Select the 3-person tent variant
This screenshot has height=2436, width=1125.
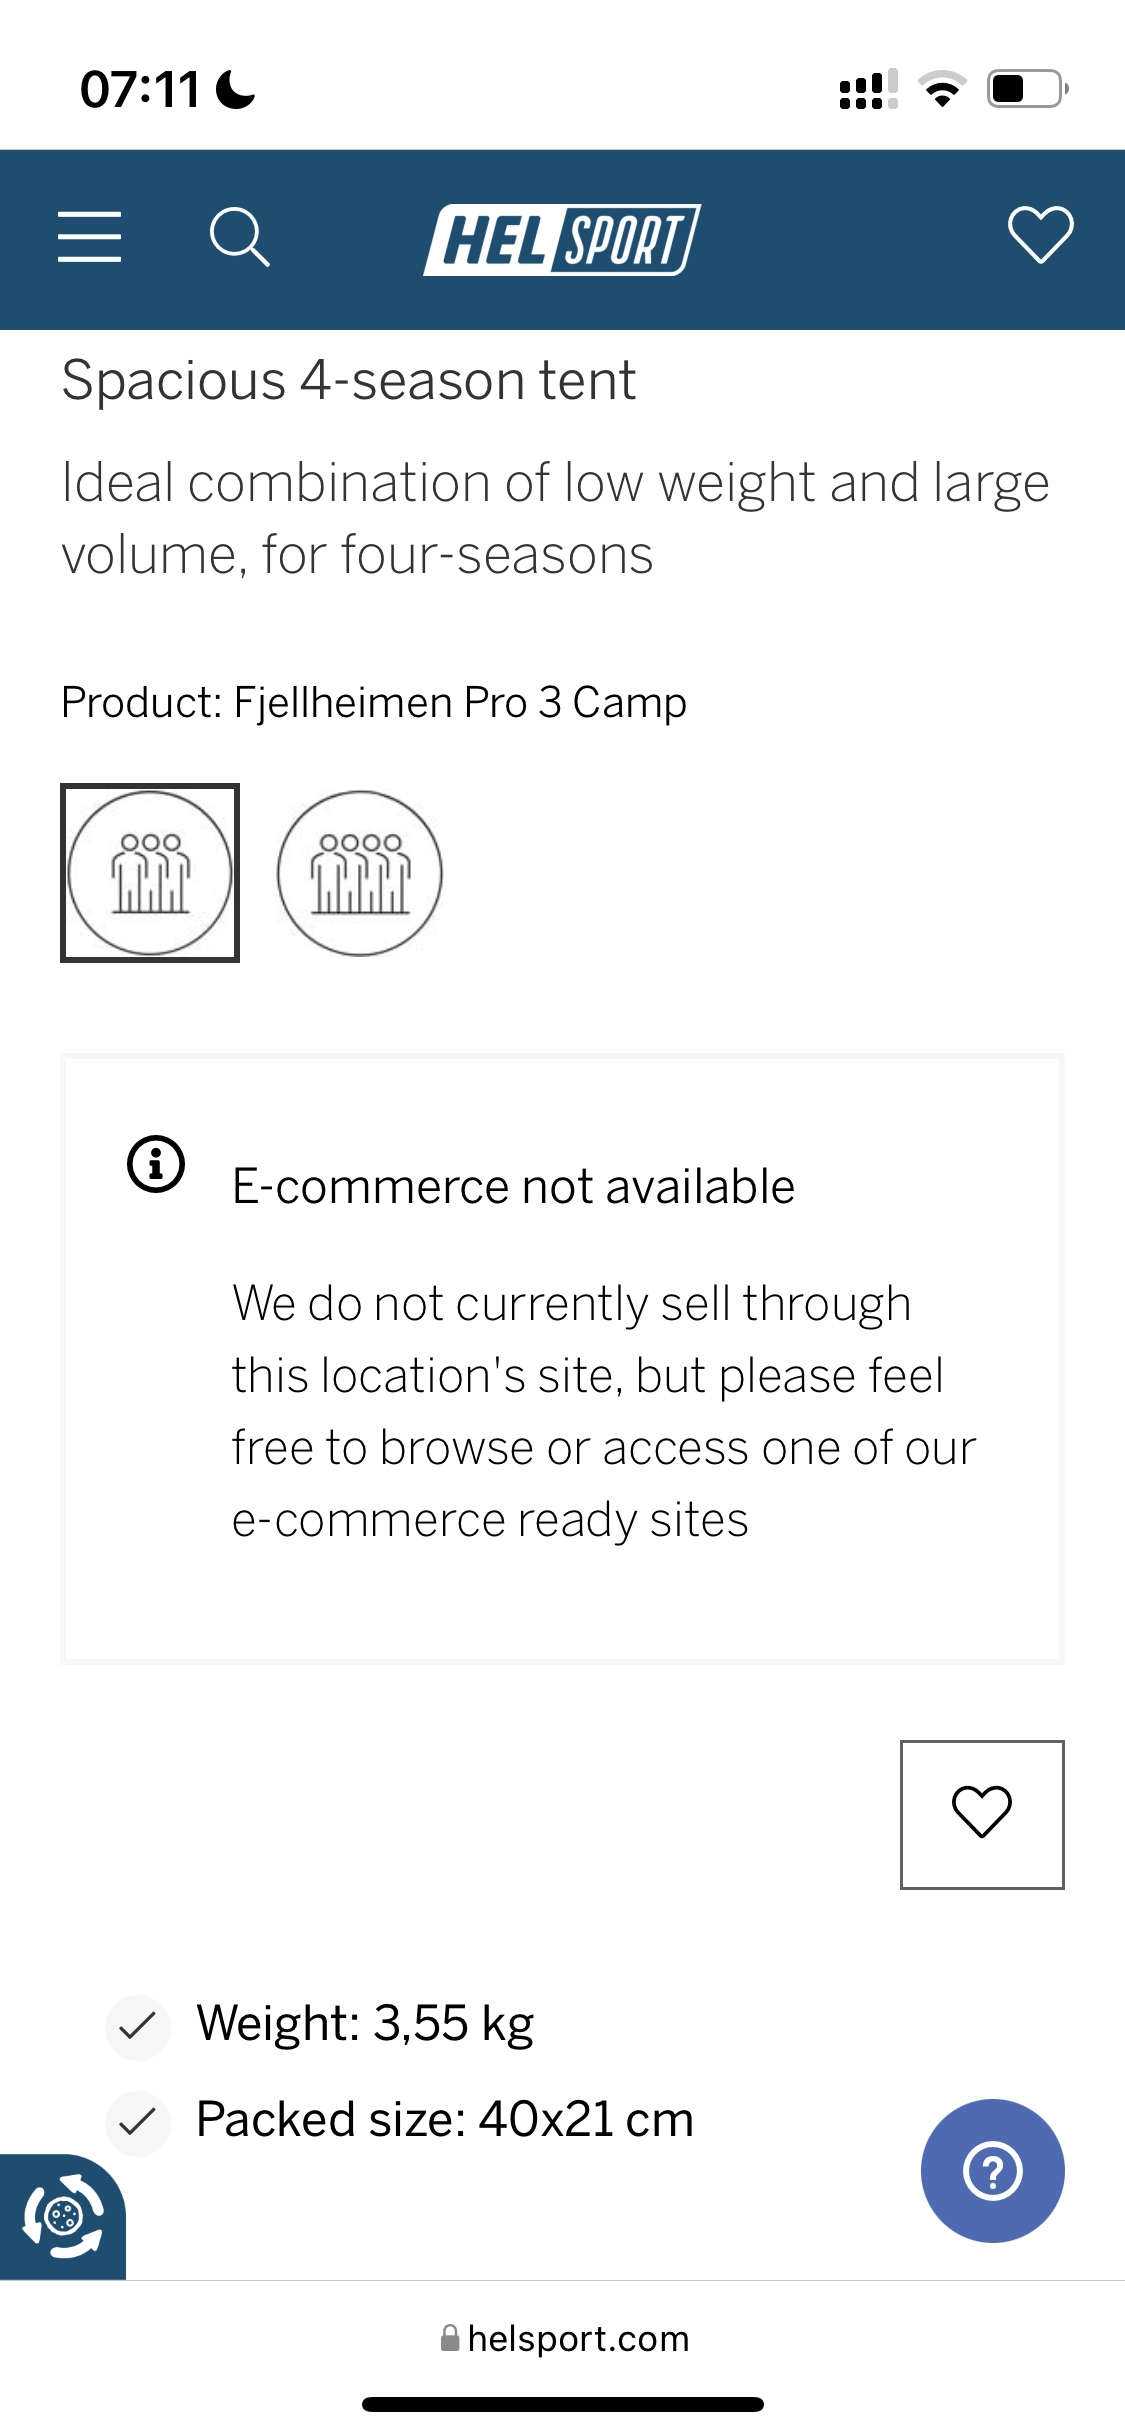[x=150, y=873]
